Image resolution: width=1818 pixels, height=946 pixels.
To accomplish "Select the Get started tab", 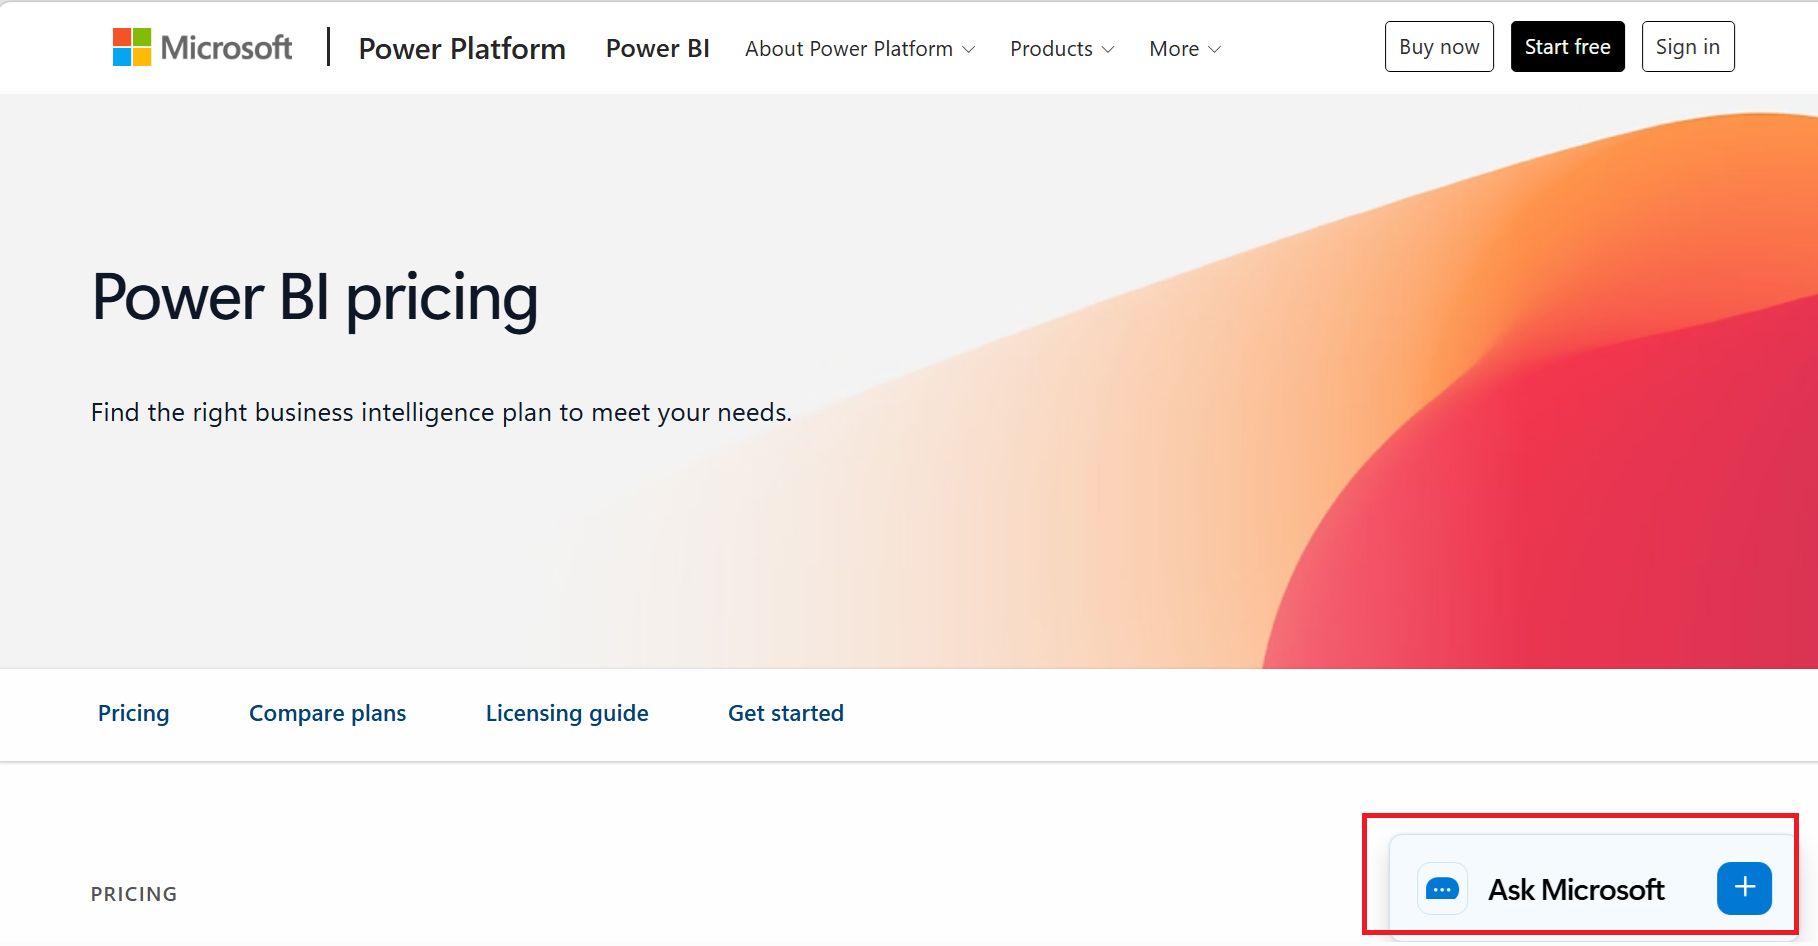I will click(786, 713).
